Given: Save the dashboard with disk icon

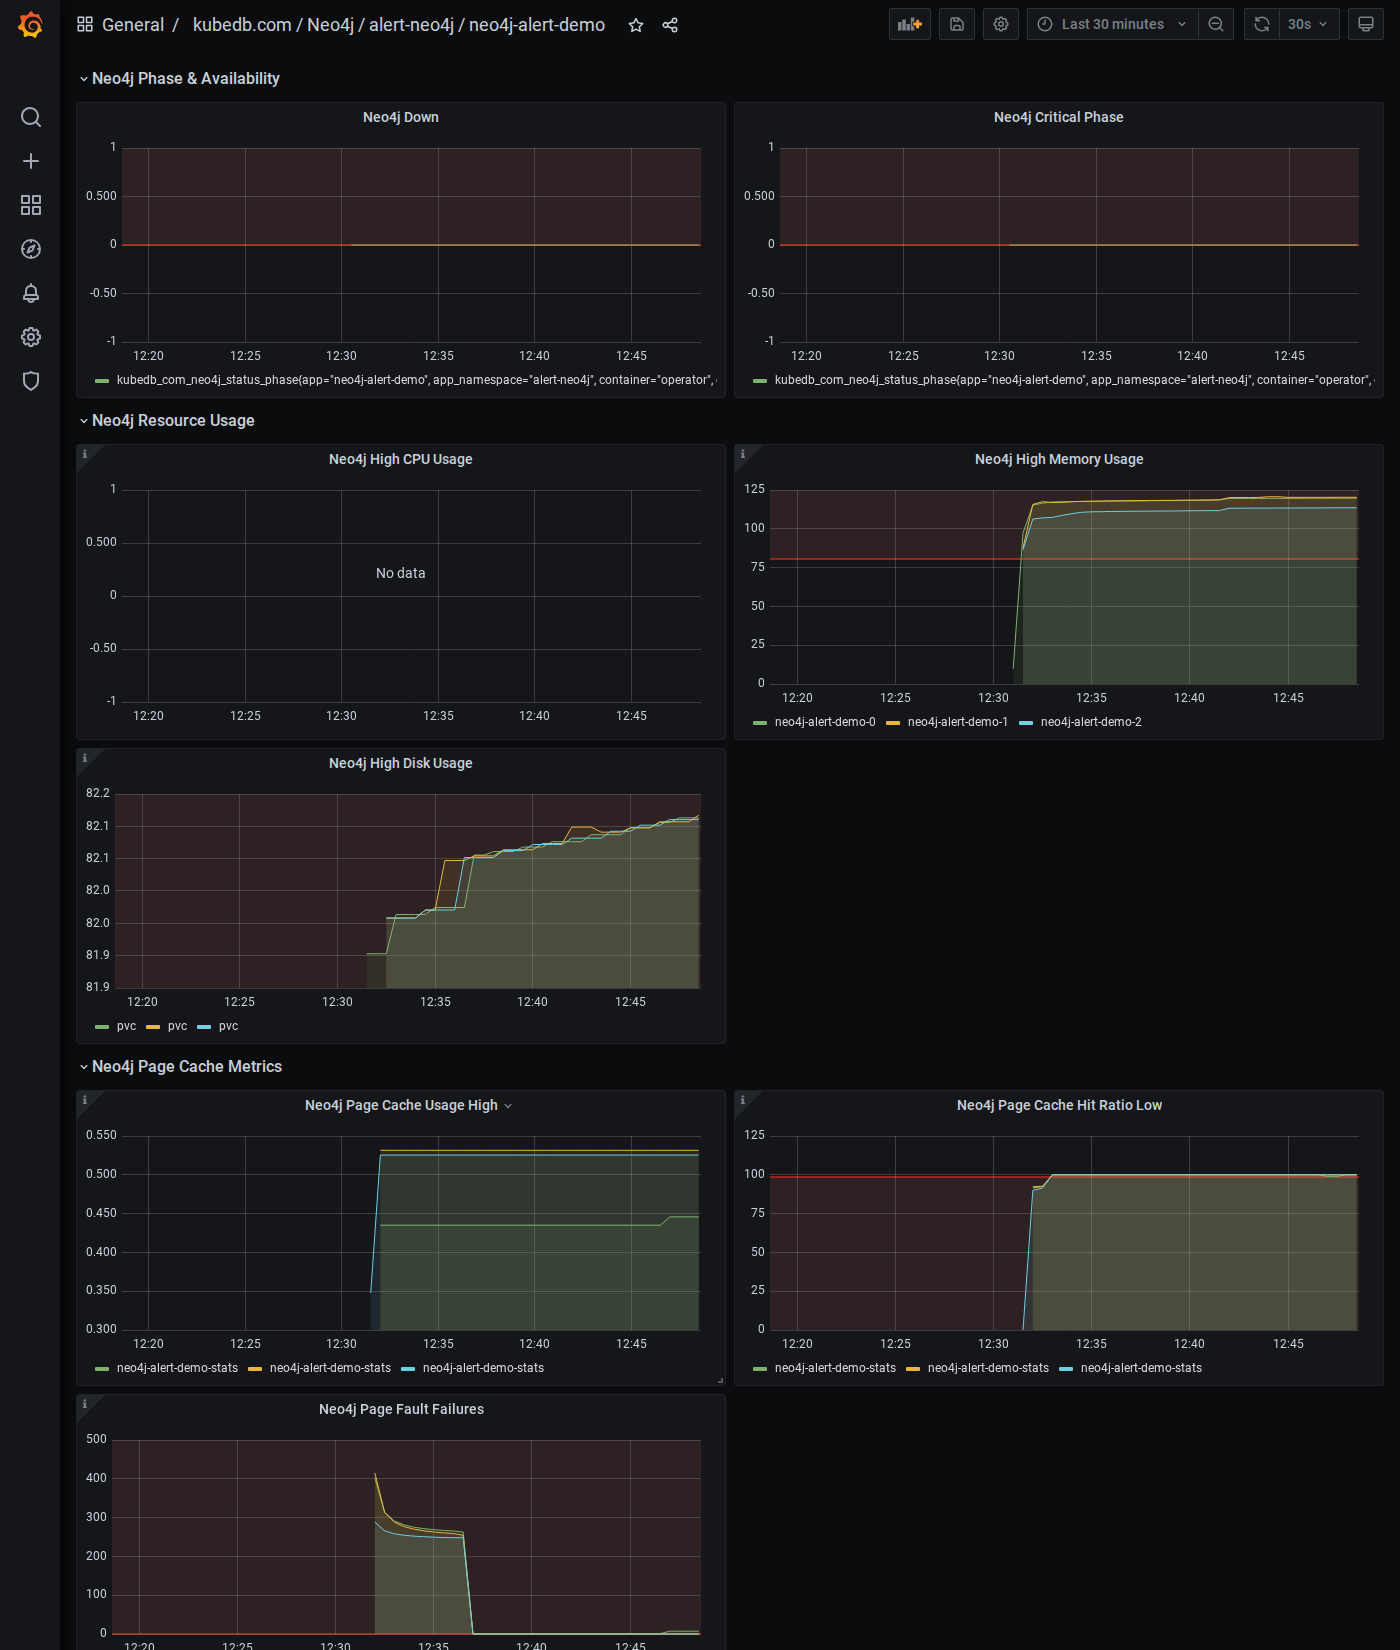Looking at the screenshot, I should [957, 24].
